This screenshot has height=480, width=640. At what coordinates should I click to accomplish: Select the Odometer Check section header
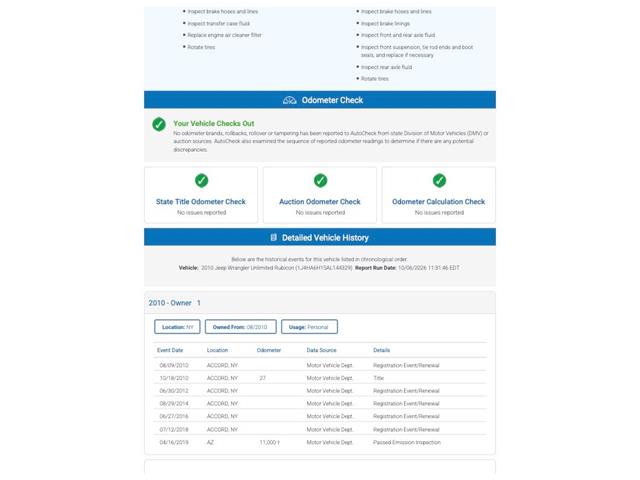(320, 100)
